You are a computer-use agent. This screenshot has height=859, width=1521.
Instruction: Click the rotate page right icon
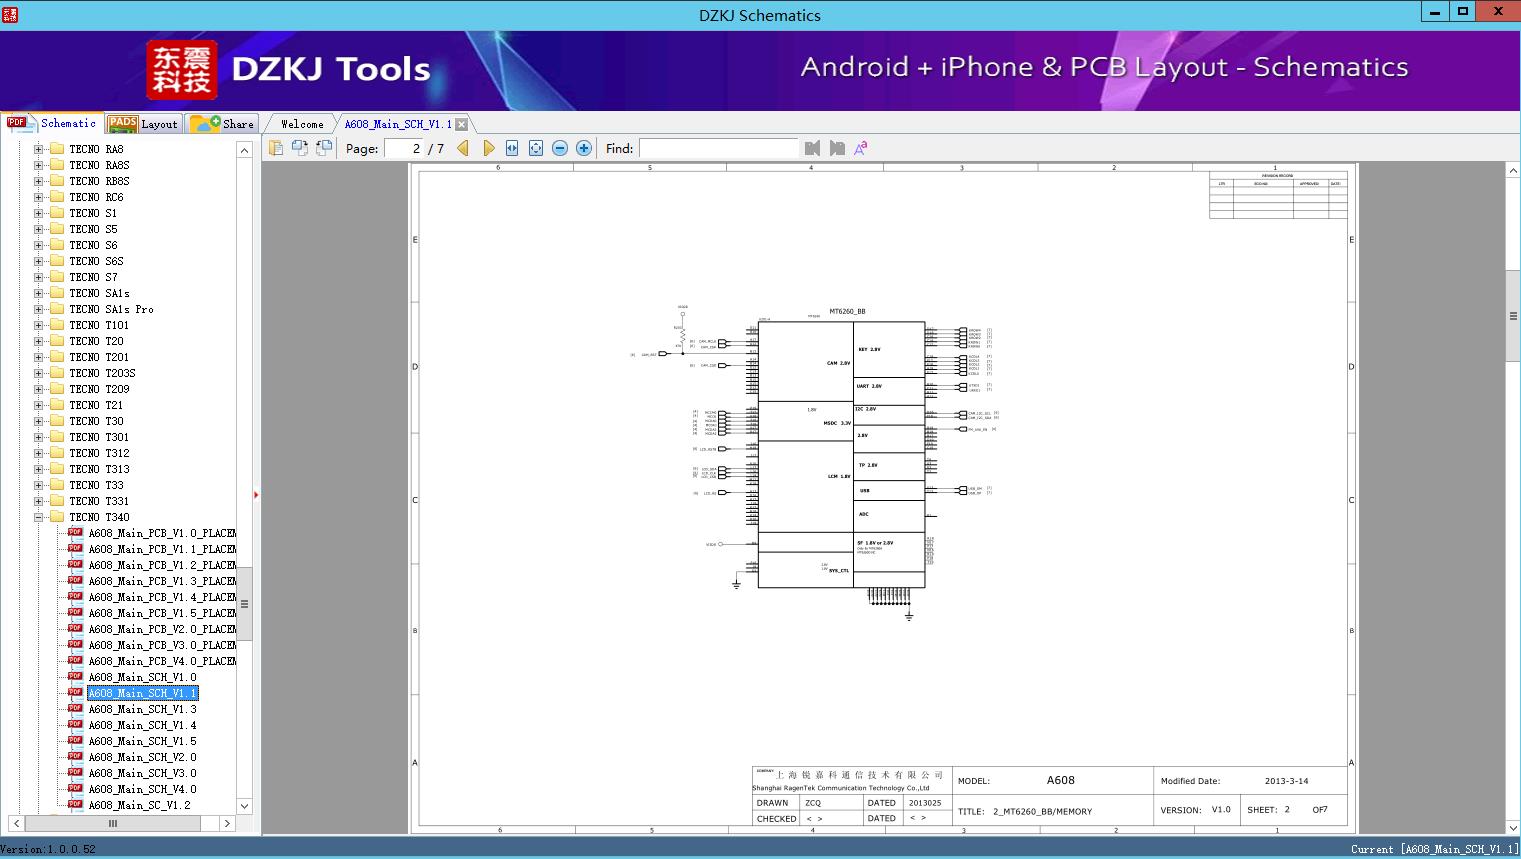(324, 148)
